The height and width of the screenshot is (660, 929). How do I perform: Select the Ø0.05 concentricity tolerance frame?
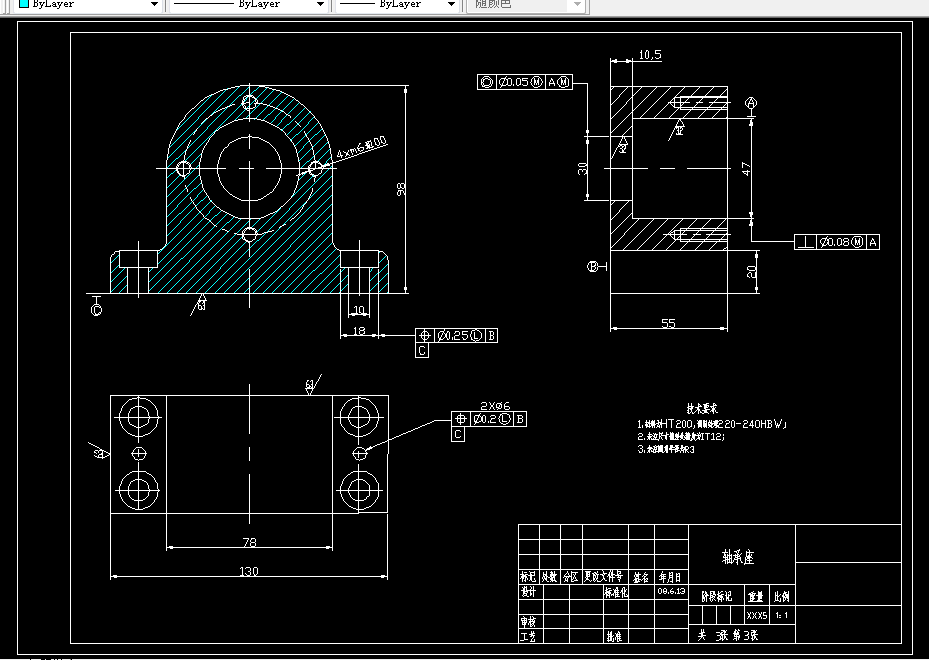tap(525, 82)
